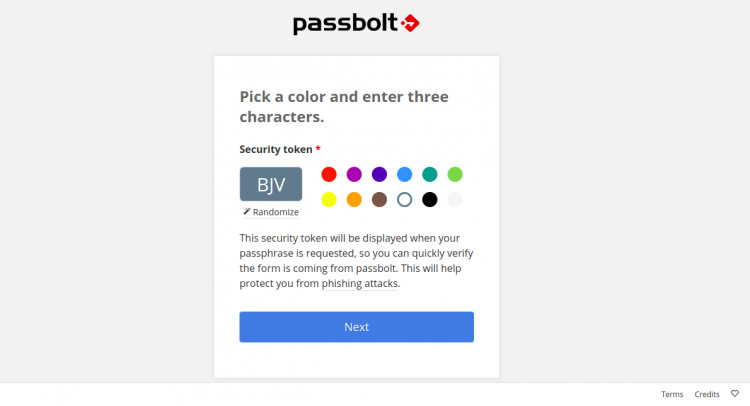Click the selected slate gray swatch
Image resolution: width=750 pixels, height=406 pixels.
[404, 199]
